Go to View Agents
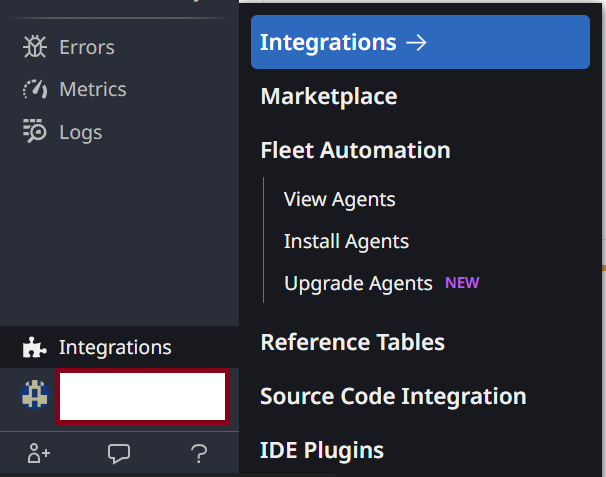The height and width of the screenshot is (477, 606). pyautogui.click(x=339, y=199)
